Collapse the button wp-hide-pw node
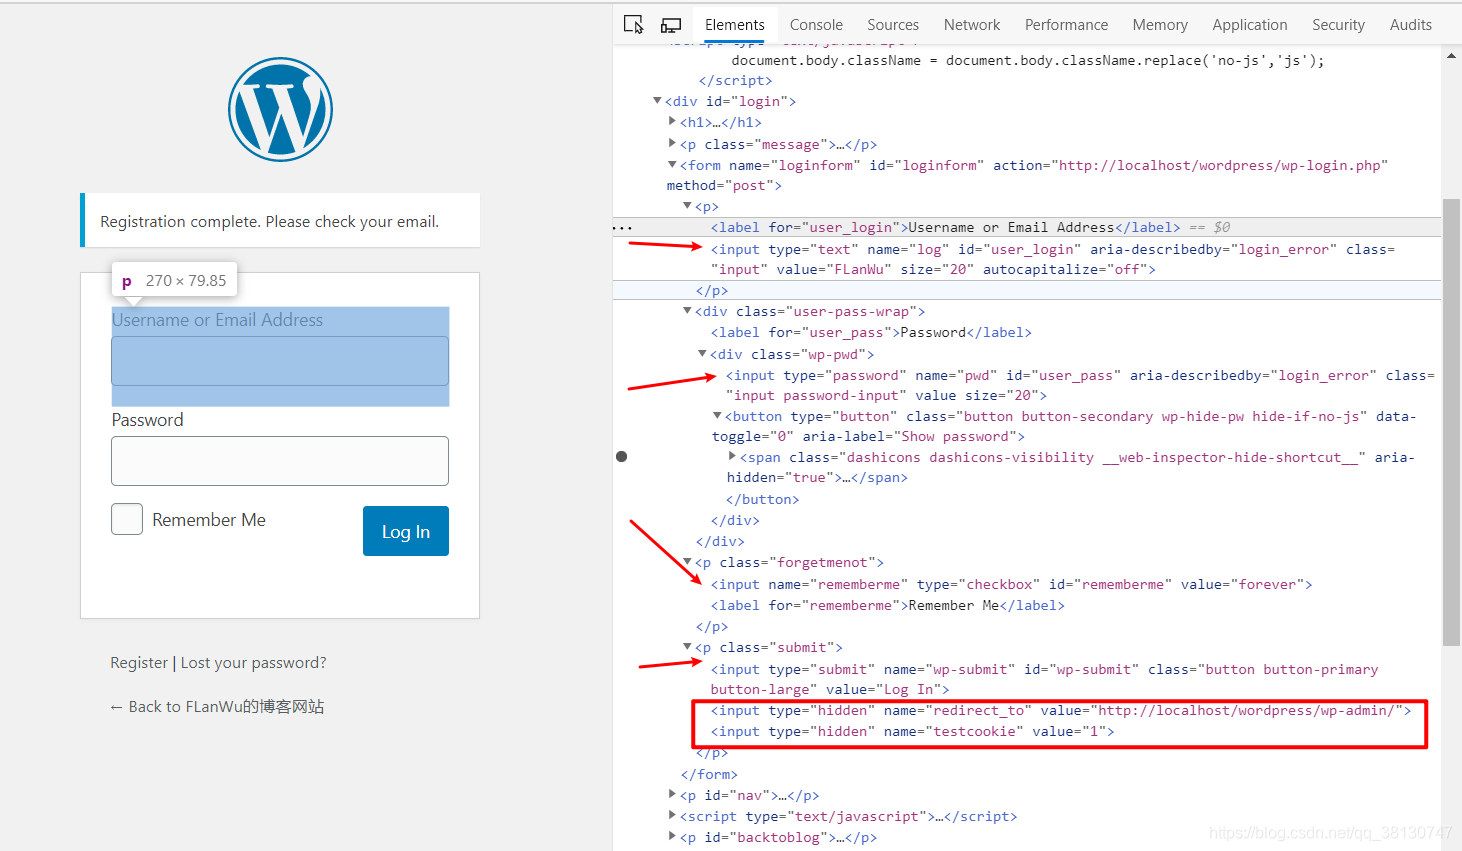The image size is (1462, 851). (x=717, y=416)
